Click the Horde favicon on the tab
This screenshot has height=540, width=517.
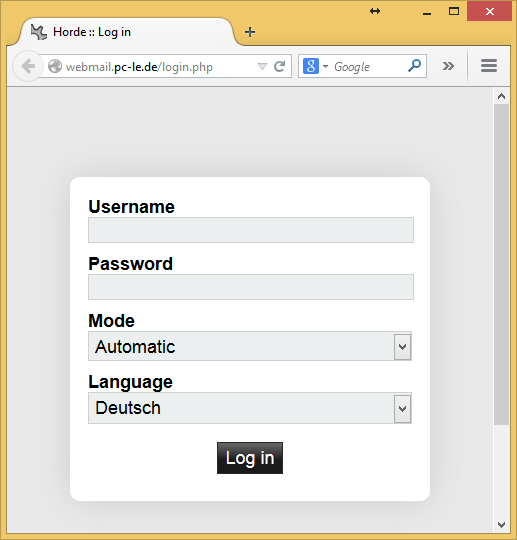tap(39, 32)
